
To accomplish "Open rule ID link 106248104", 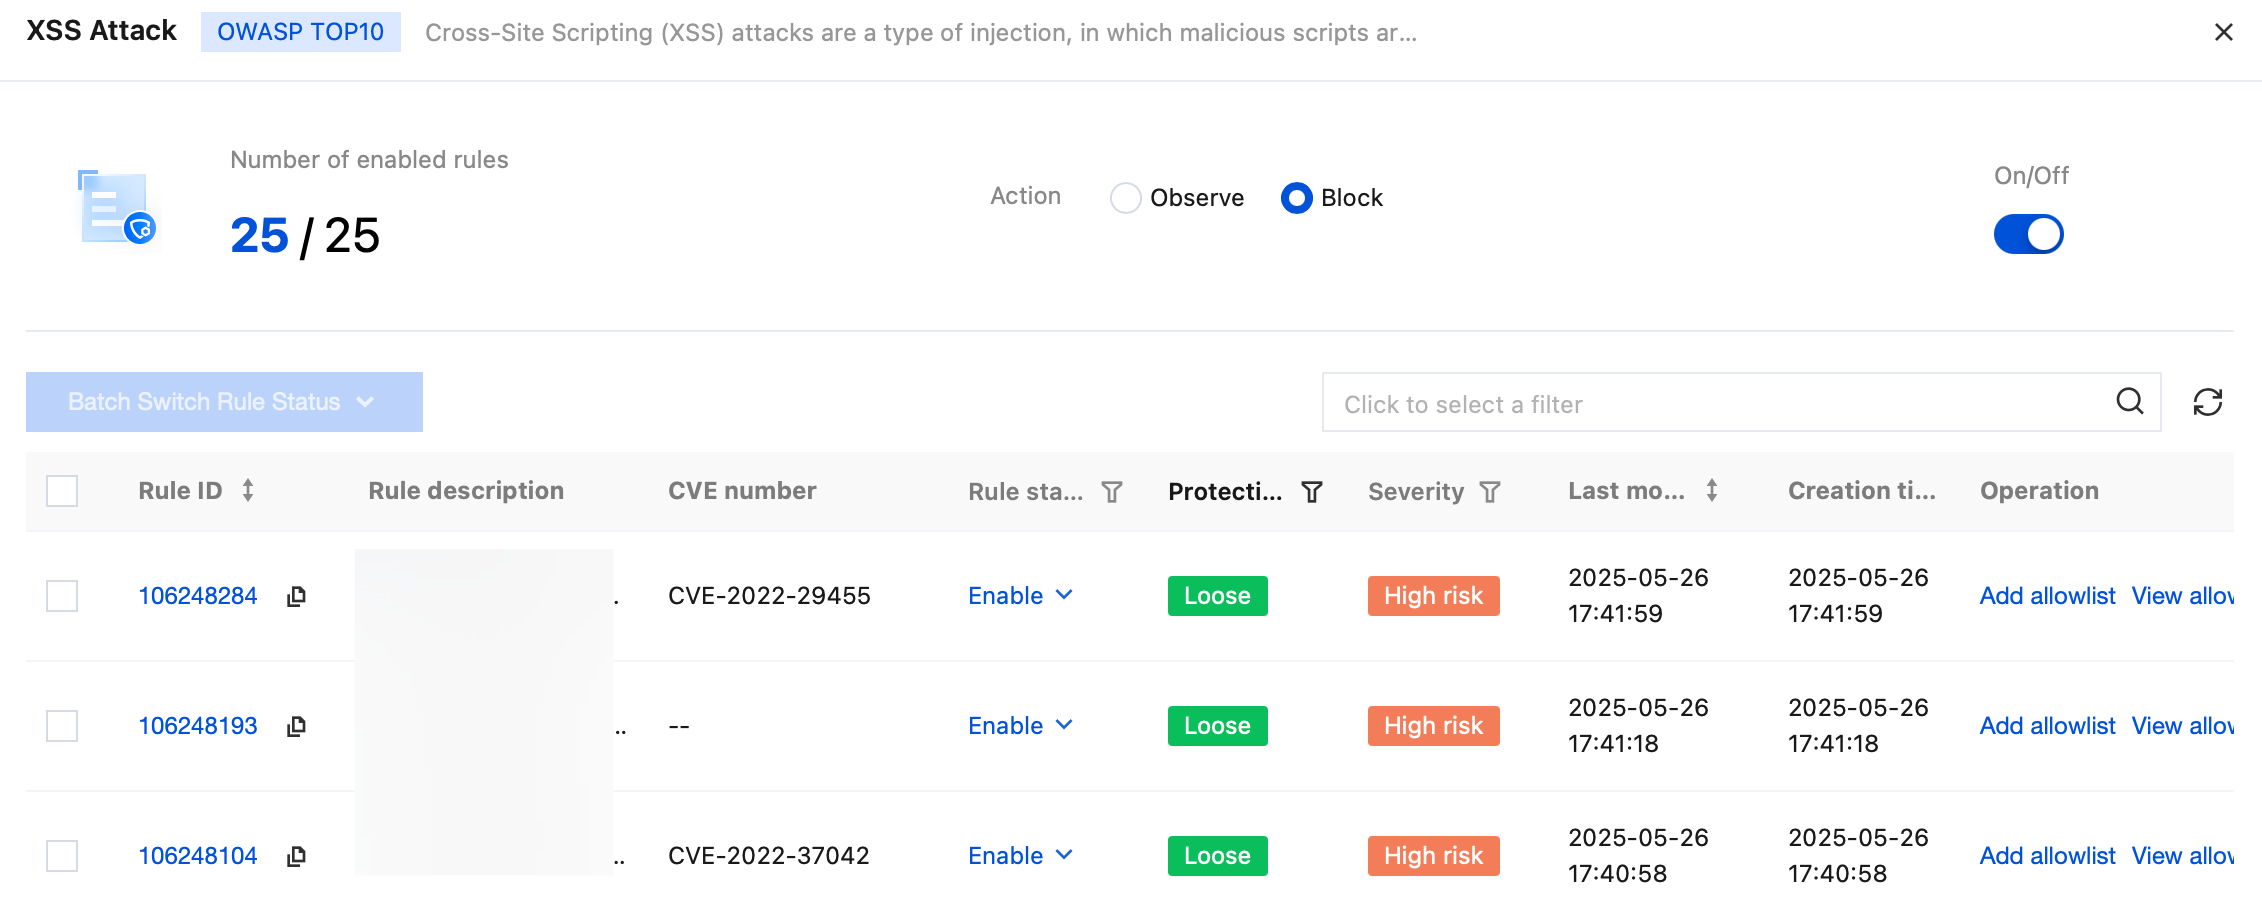I will click(198, 856).
